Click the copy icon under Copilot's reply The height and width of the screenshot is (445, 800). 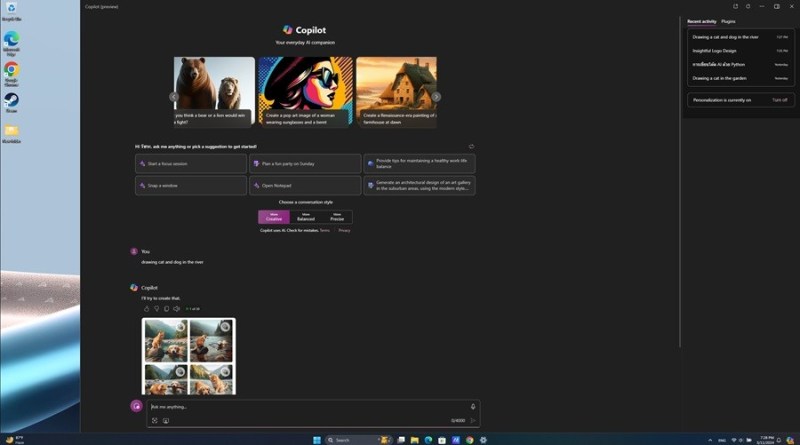pos(166,308)
